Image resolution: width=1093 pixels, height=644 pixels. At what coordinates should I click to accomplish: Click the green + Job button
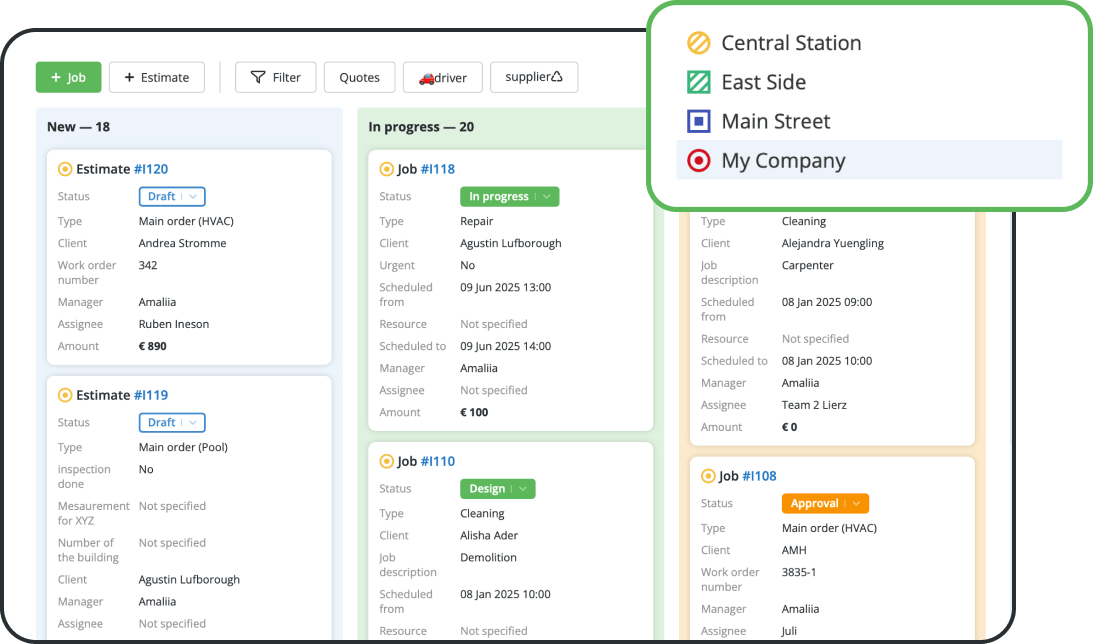[x=68, y=76]
